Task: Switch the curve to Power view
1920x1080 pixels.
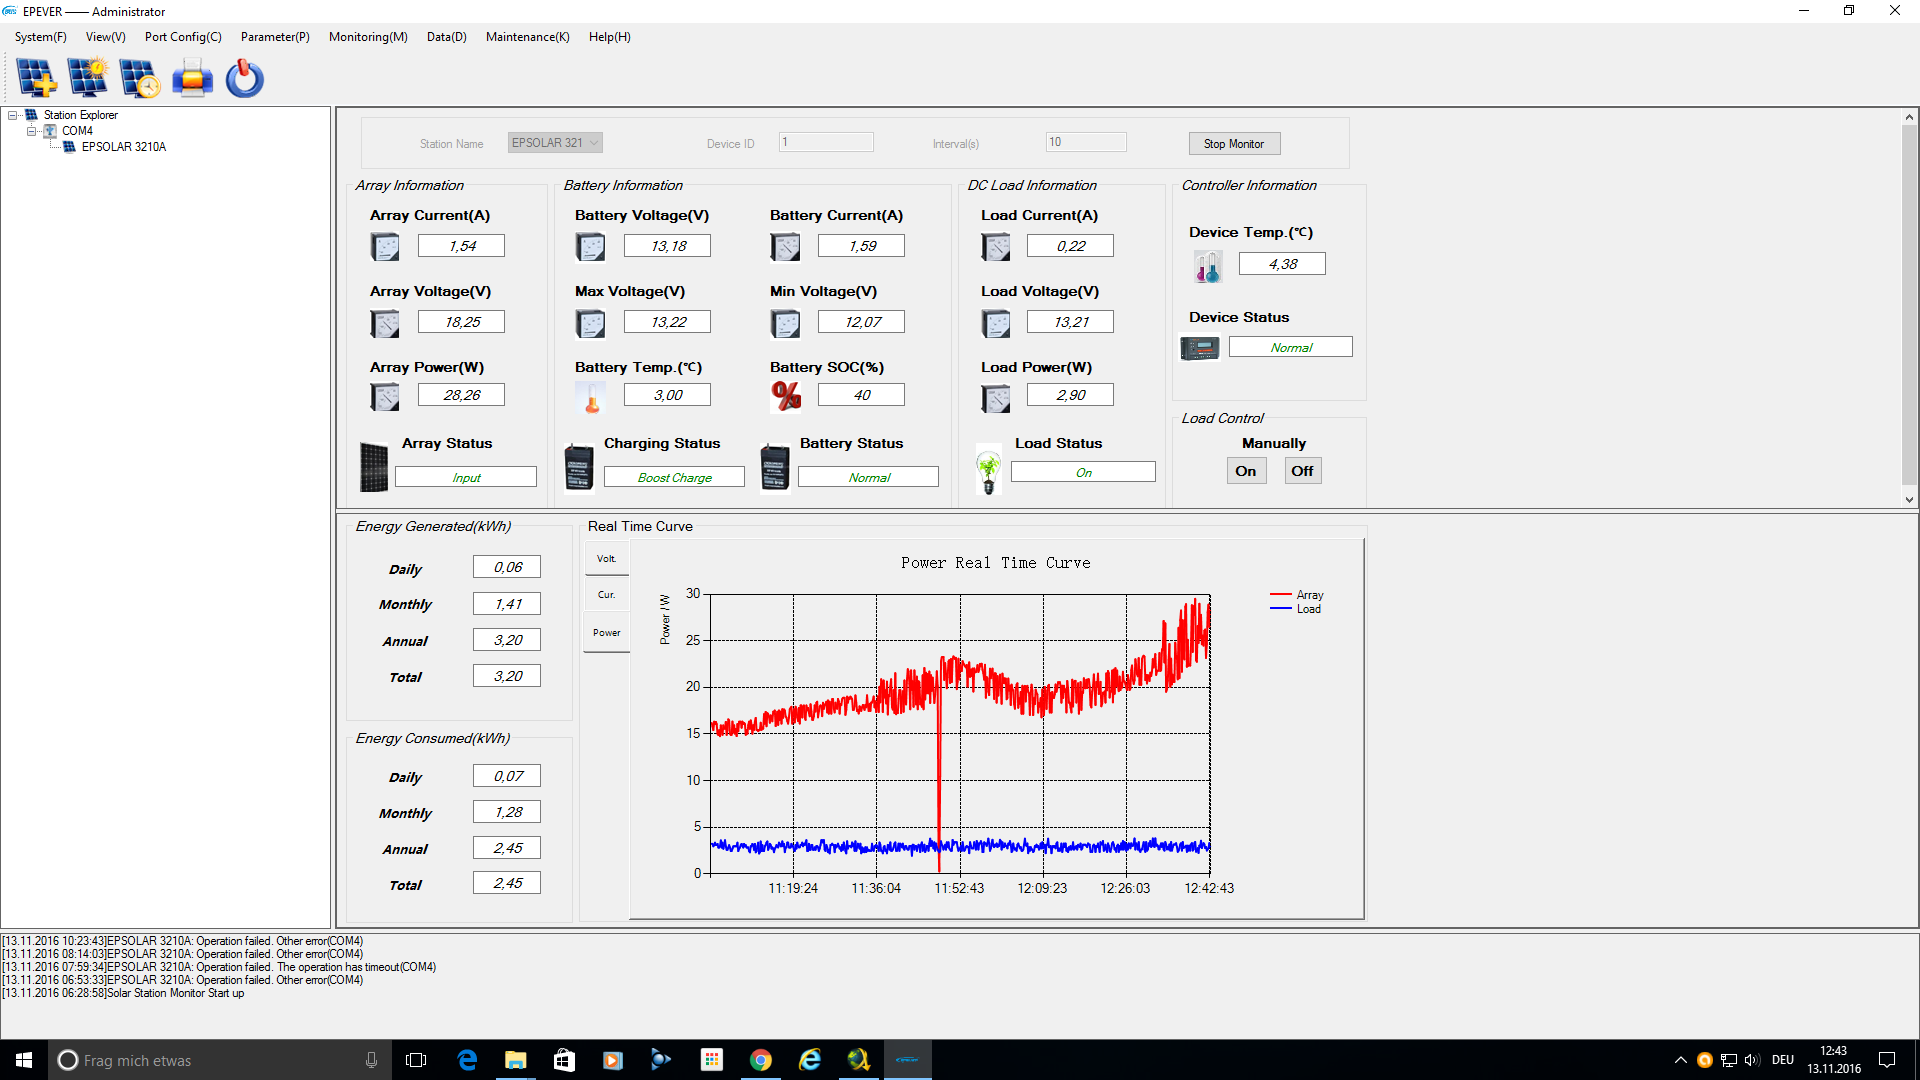Action: coord(606,633)
